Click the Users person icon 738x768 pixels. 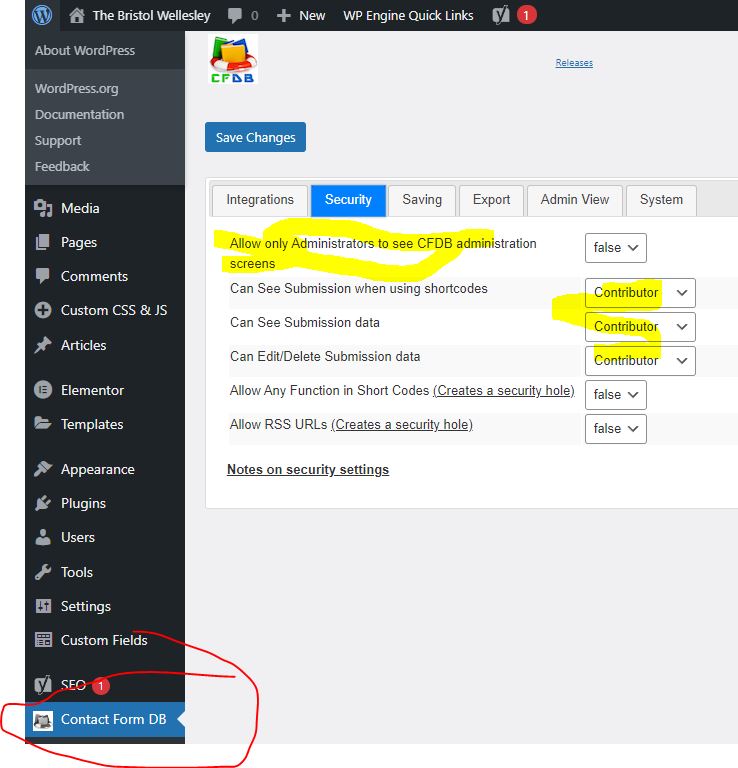43,537
